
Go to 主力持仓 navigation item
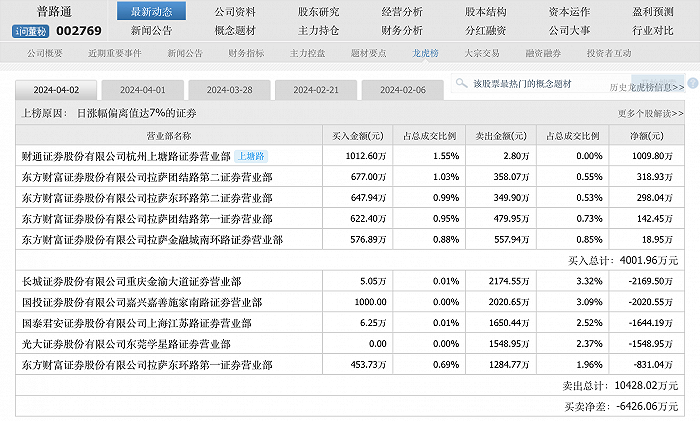318,31
